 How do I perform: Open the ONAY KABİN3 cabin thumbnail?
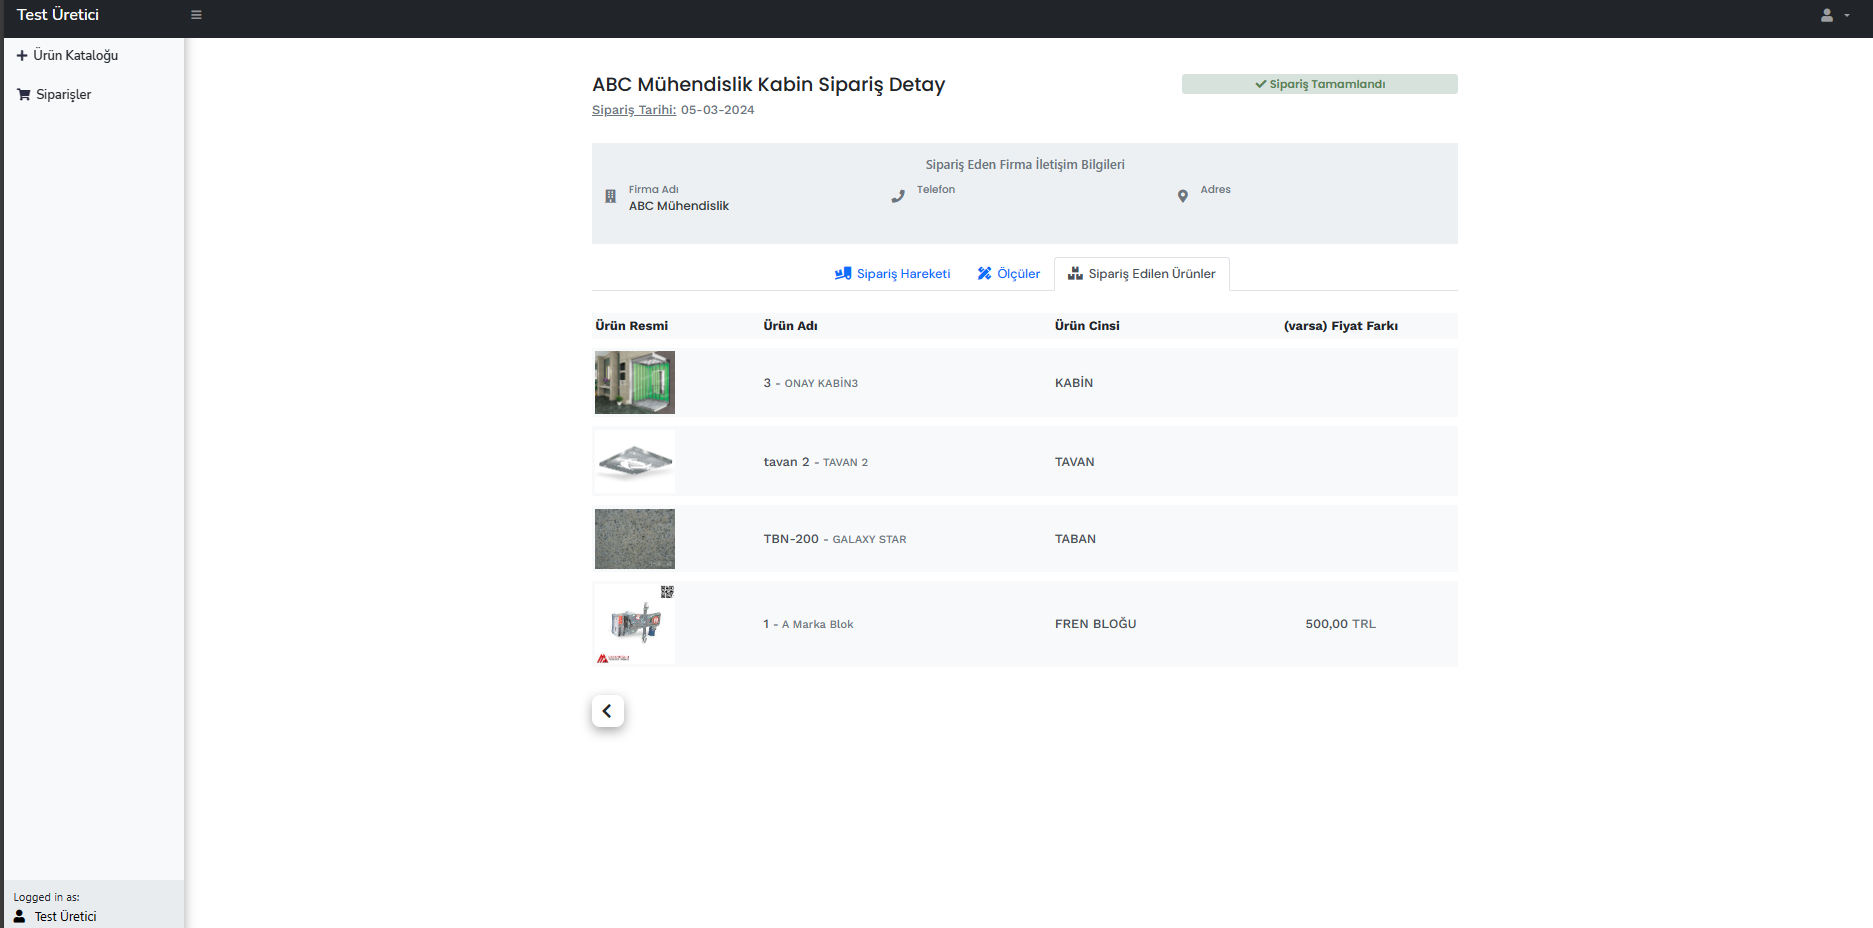point(635,382)
